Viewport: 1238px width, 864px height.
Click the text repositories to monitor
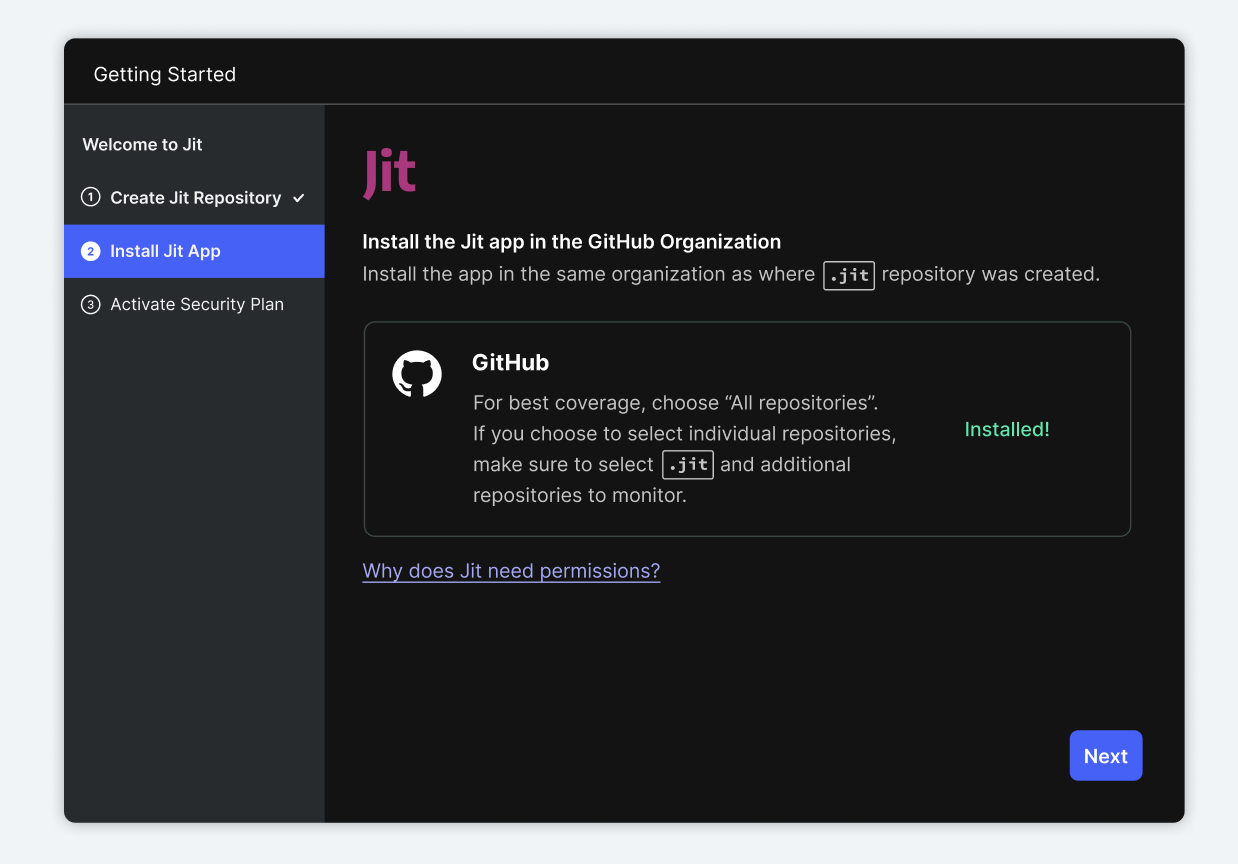(x=580, y=495)
